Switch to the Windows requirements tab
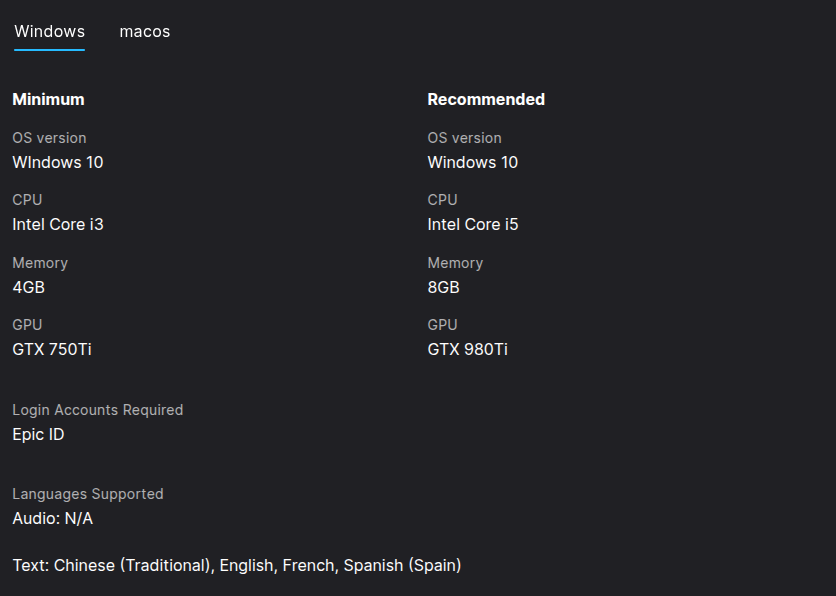 click(x=49, y=32)
